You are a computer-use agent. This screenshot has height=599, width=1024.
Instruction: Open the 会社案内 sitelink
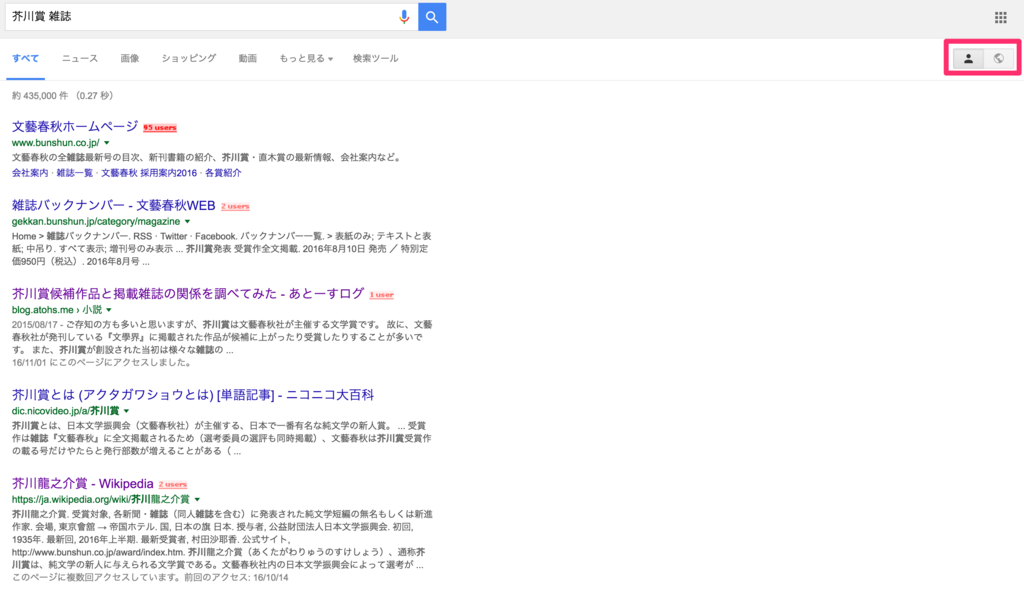[30, 173]
